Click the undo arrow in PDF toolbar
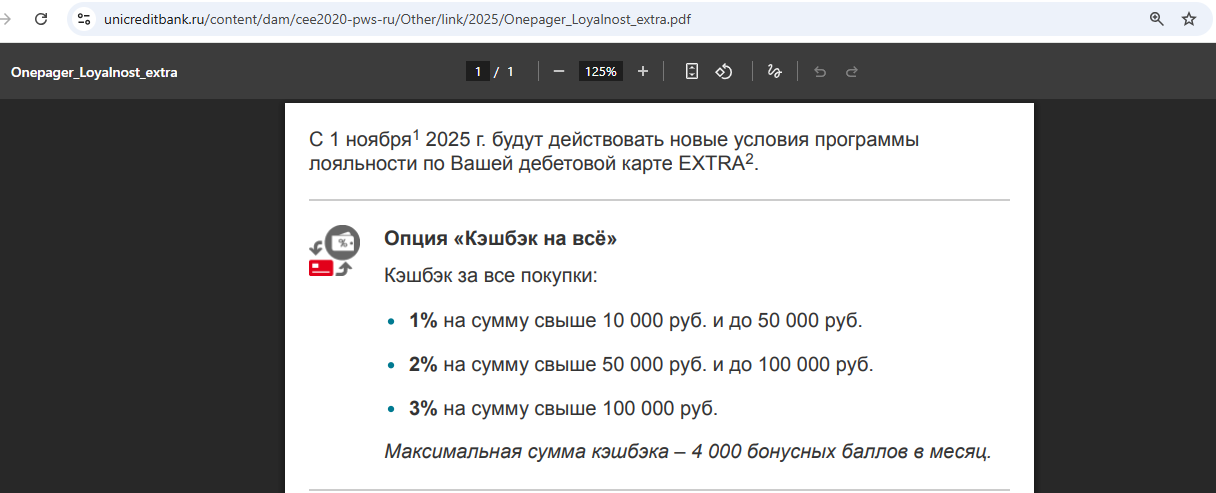The height and width of the screenshot is (493, 1216). pyautogui.click(x=820, y=71)
